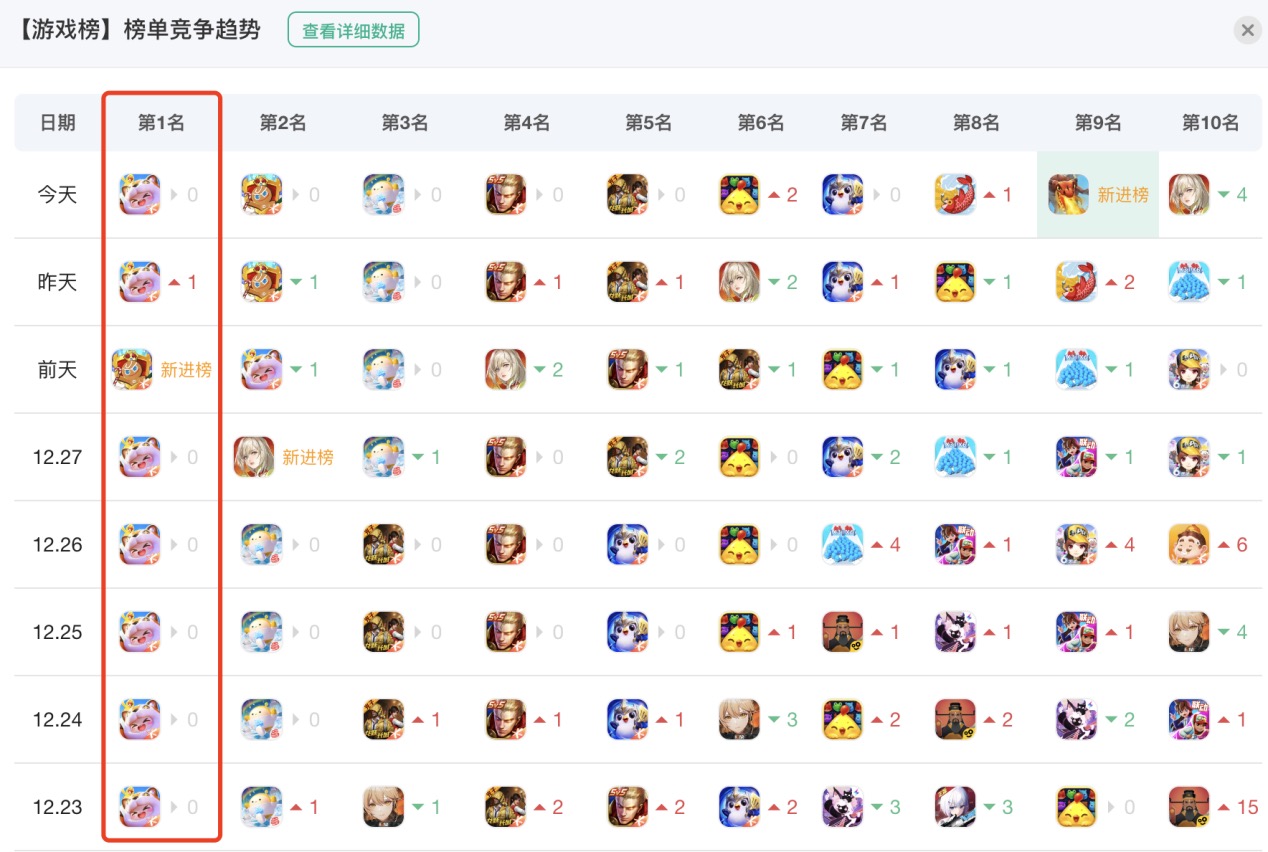
Task: Open today's 第9名 新进榜 dragon game icon
Action: click(1068, 194)
